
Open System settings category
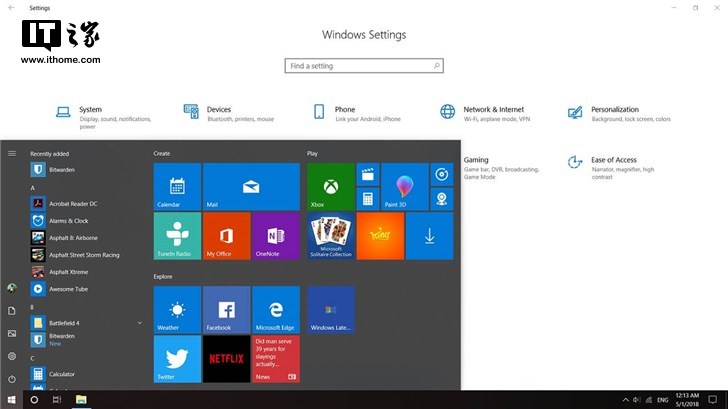[x=103, y=117]
